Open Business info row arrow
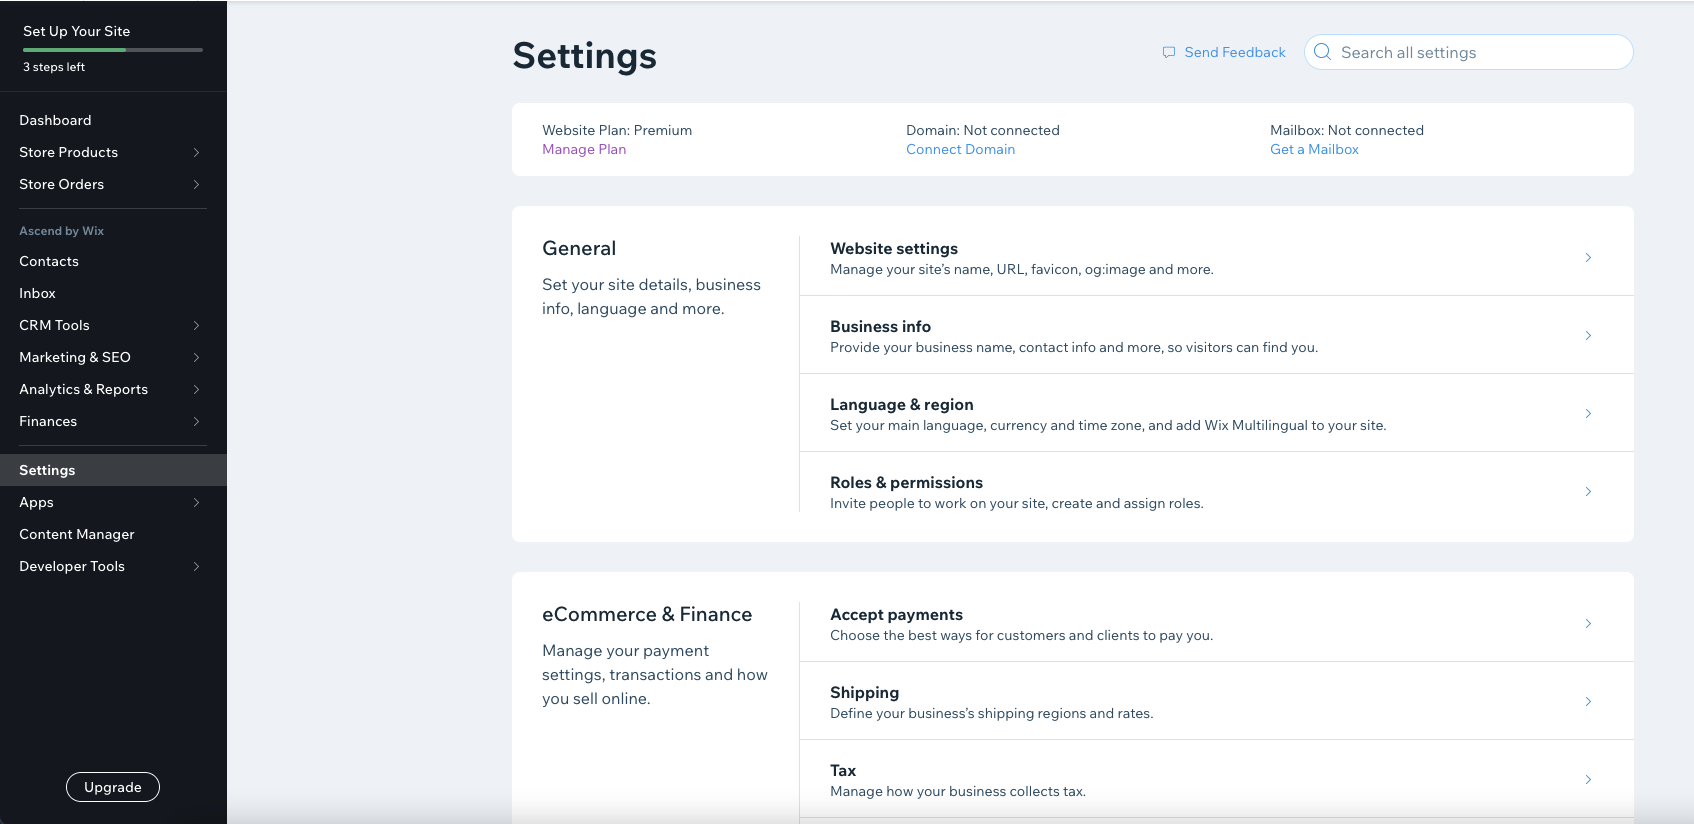This screenshot has height=824, width=1694. [x=1588, y=335]
